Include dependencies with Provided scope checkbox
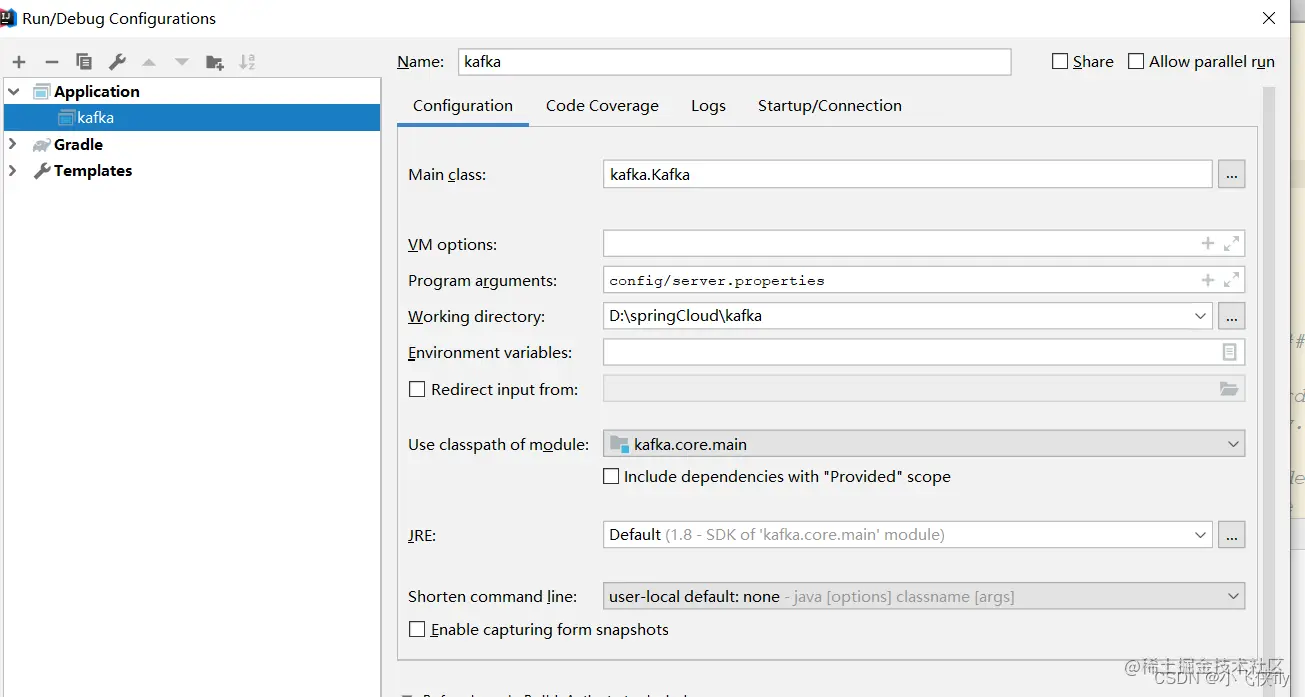The height and width of the screenshot is (697, 1305). tap(611, 477)
